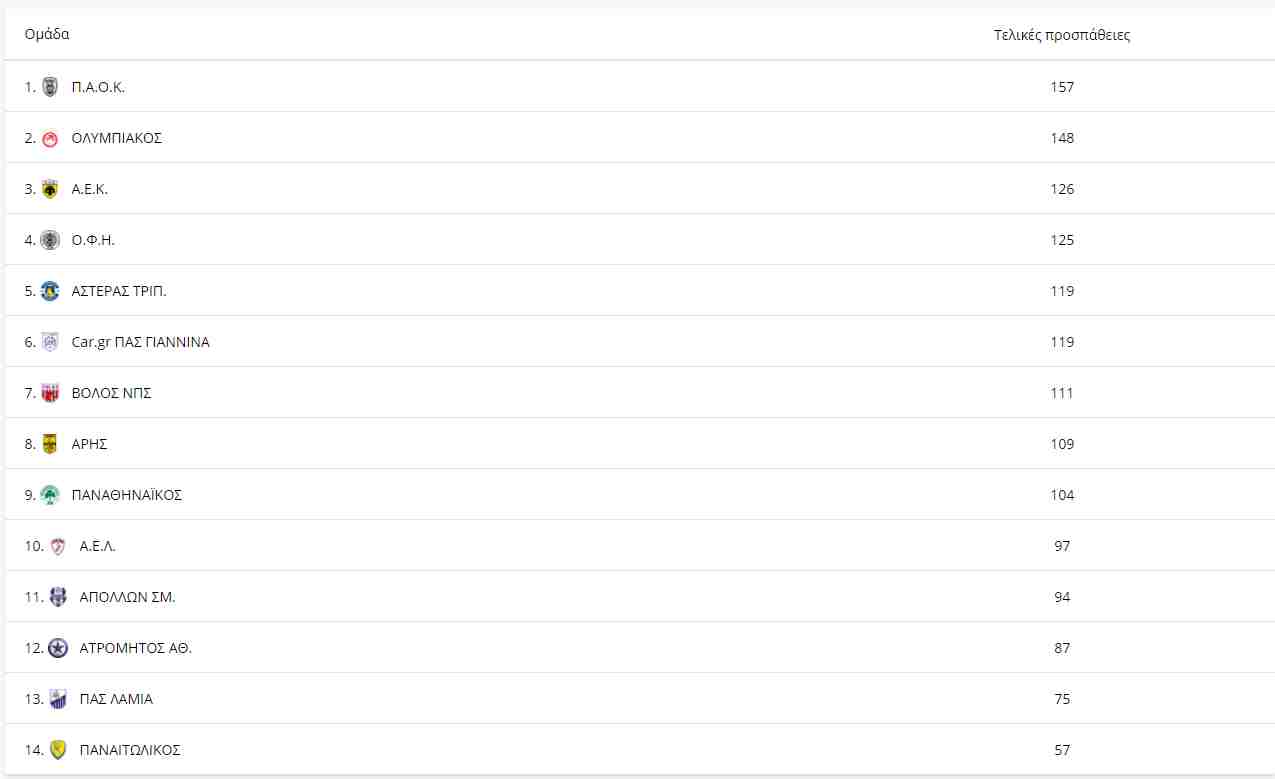Open the ΠΑΝΑΘΗΝΑΪΚΟΣ team name link
Image resolution: width=1275 pixels, height=779 pixels.
pyautogui.click(x=126, y=495)
